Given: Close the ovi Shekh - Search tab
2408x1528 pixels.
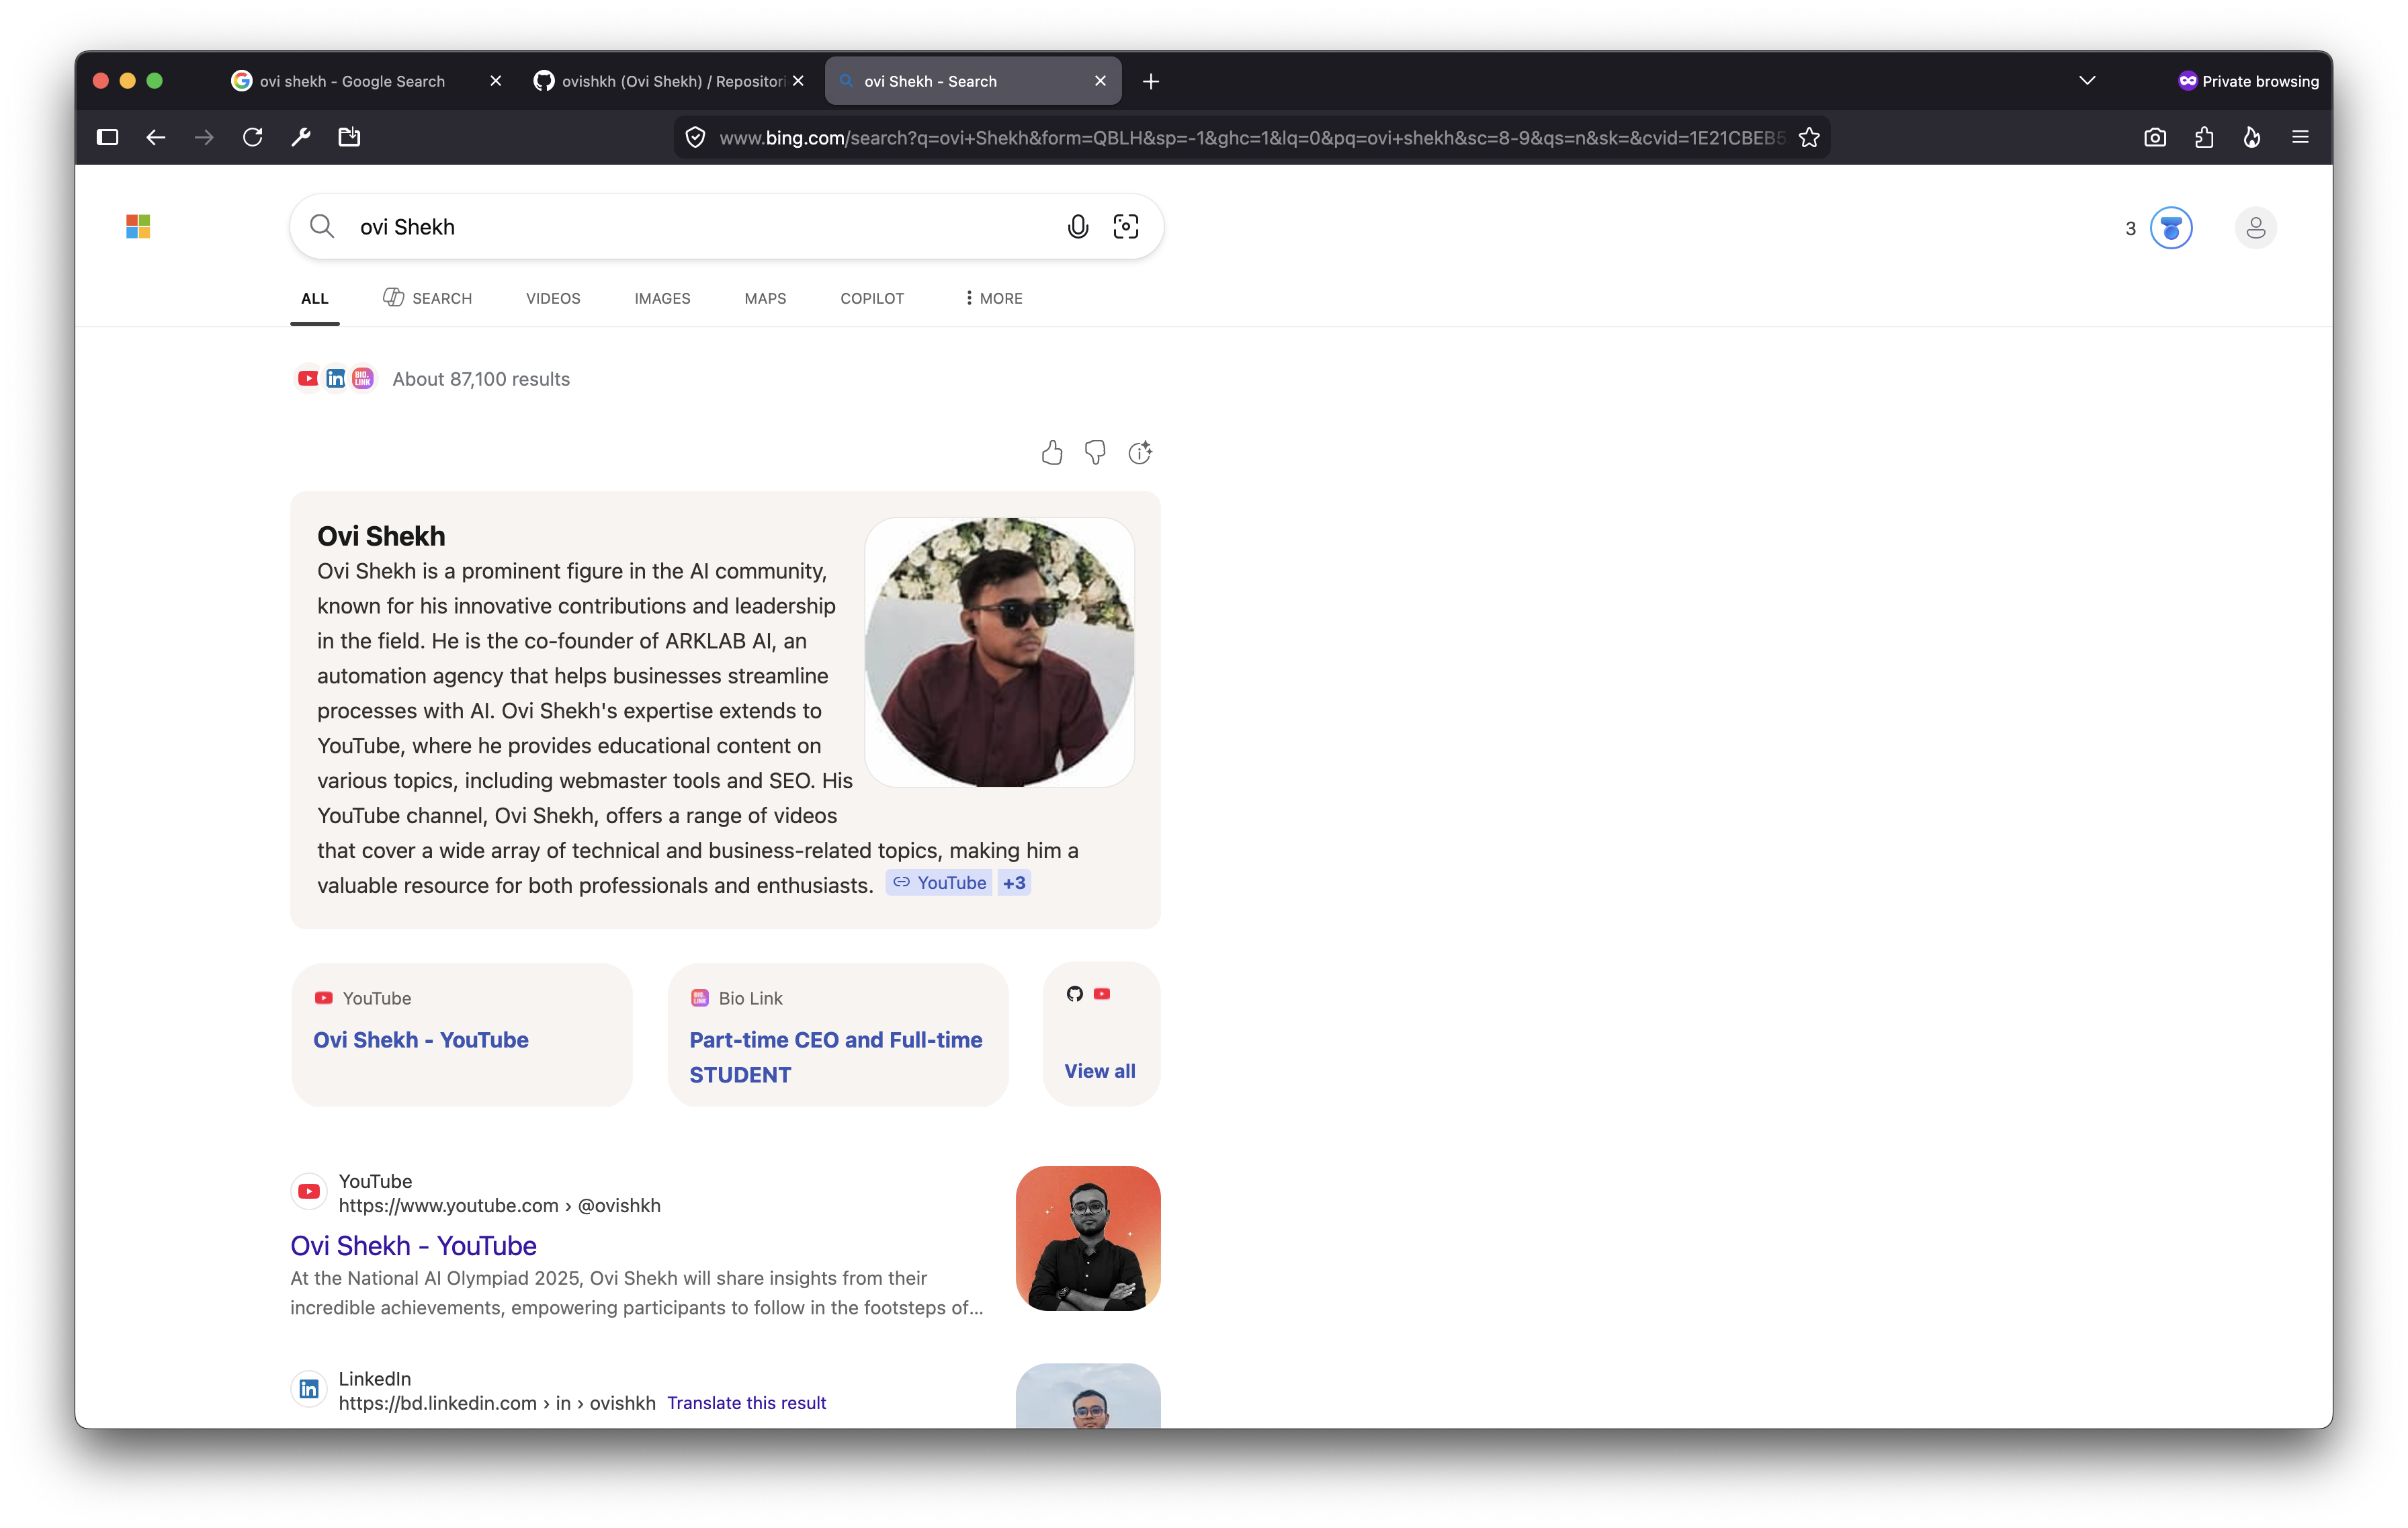Looking at the screenshot, I should (1101, 81).
